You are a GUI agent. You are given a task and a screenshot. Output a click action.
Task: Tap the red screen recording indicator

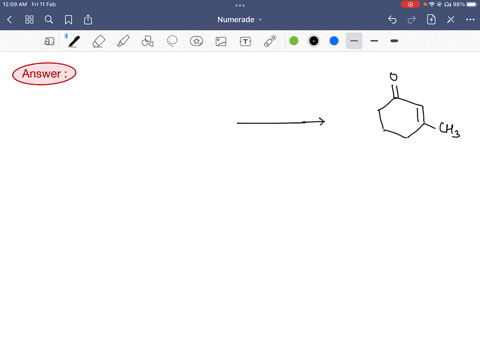click(x=410, y=4)
